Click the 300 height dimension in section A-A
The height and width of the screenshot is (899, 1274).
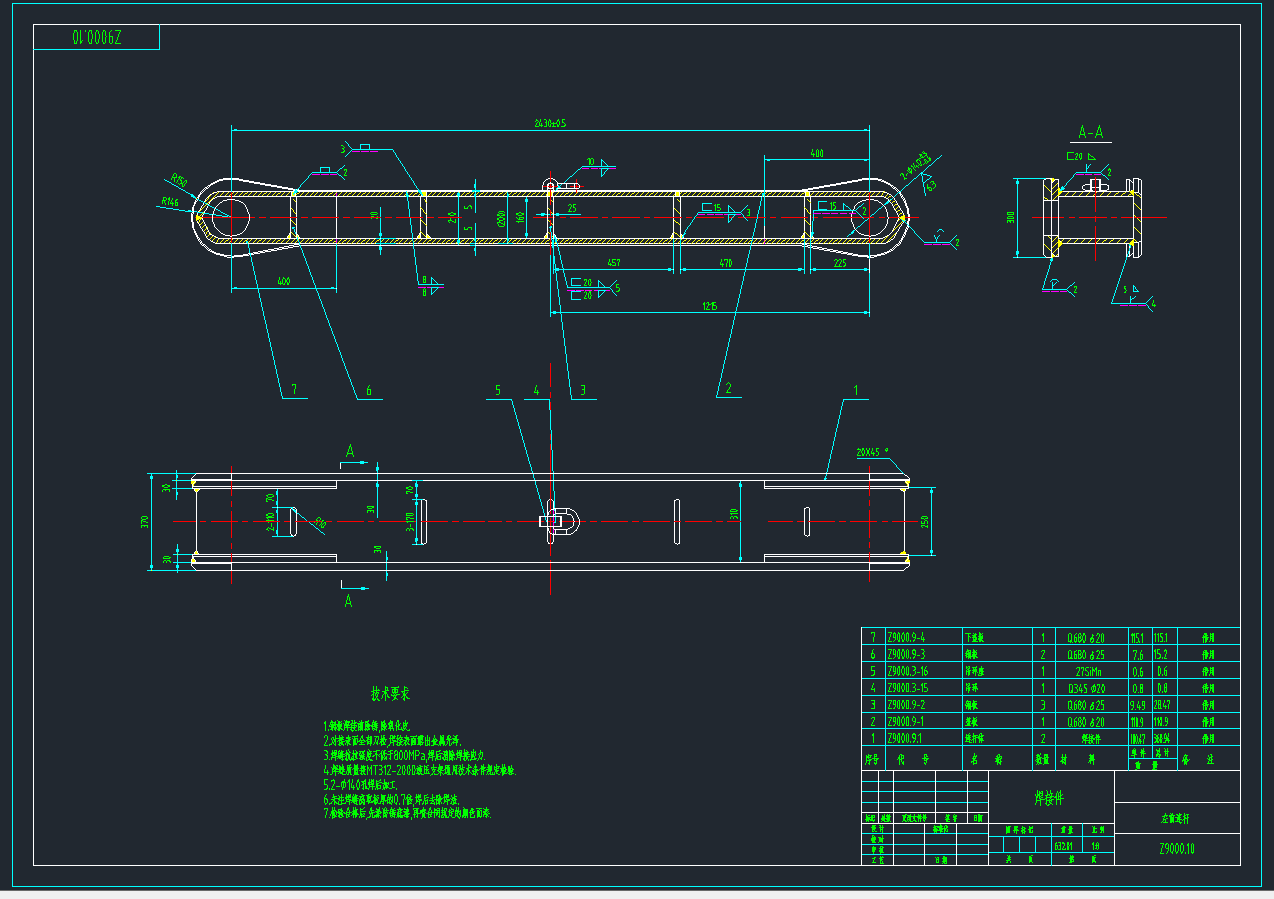pyautogui.click(x=1011, y=218)
